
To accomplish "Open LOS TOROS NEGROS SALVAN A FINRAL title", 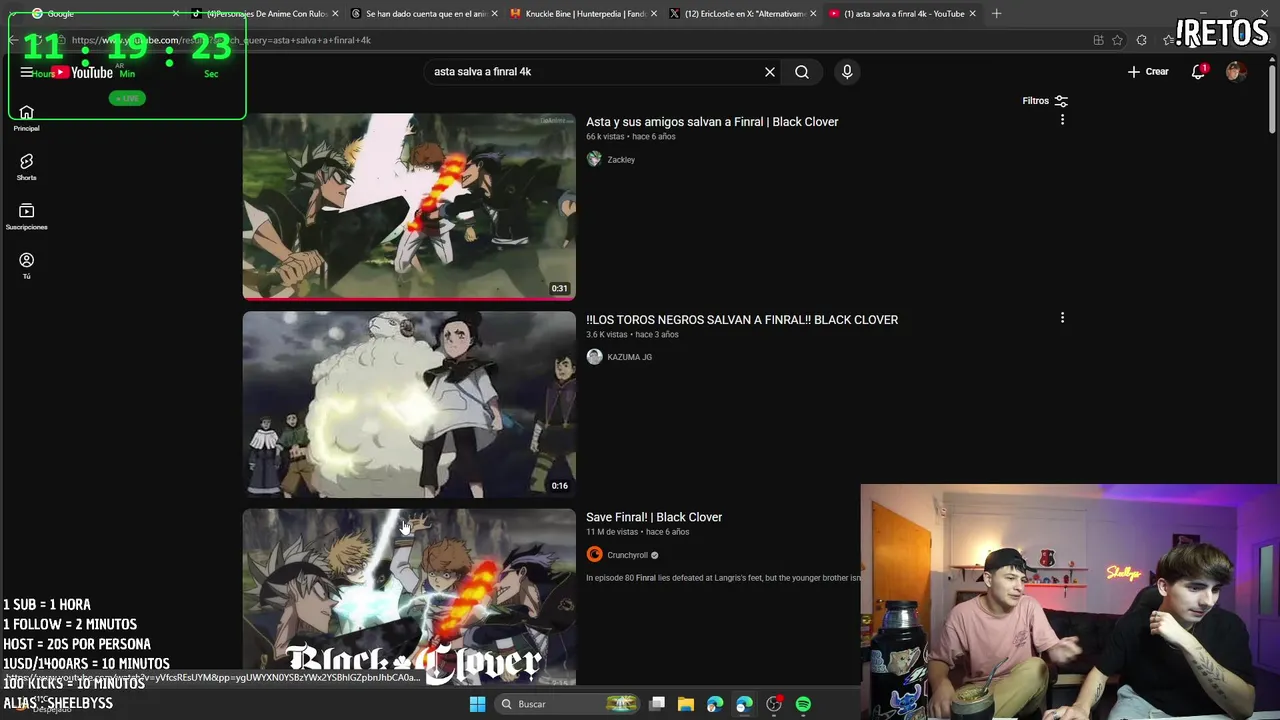I will tap(742, 320).
